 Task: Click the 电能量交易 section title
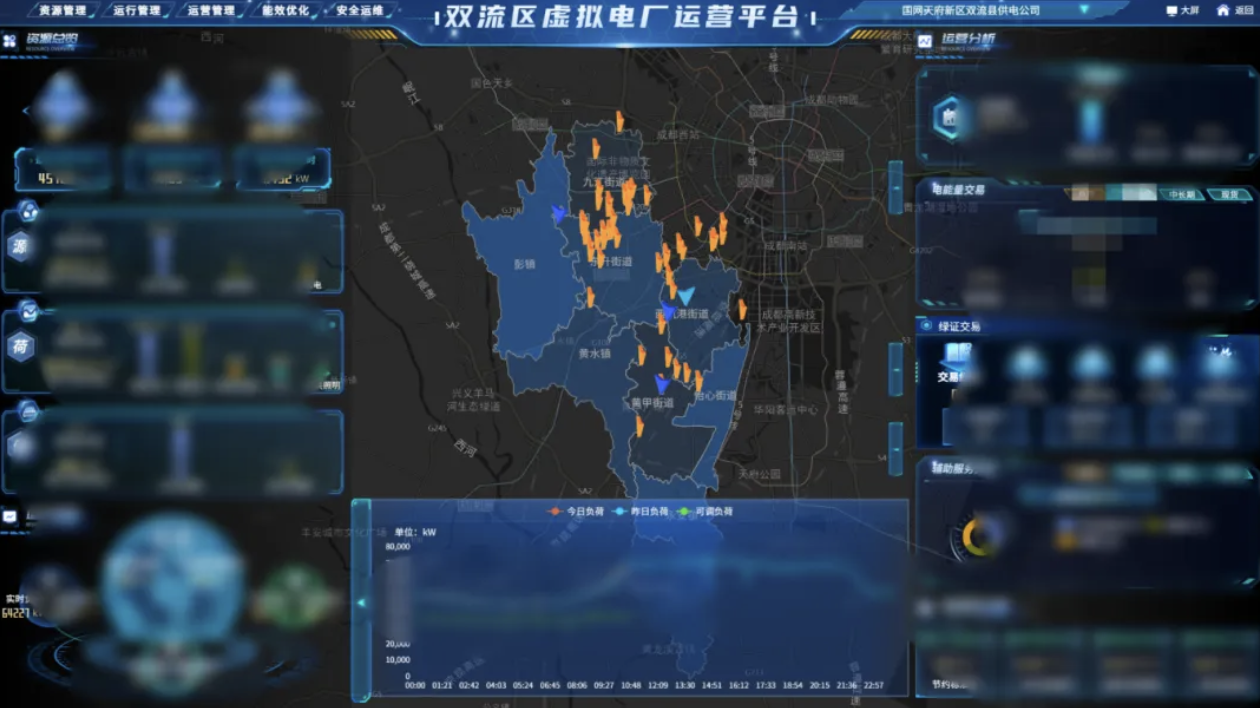(959, 190)
